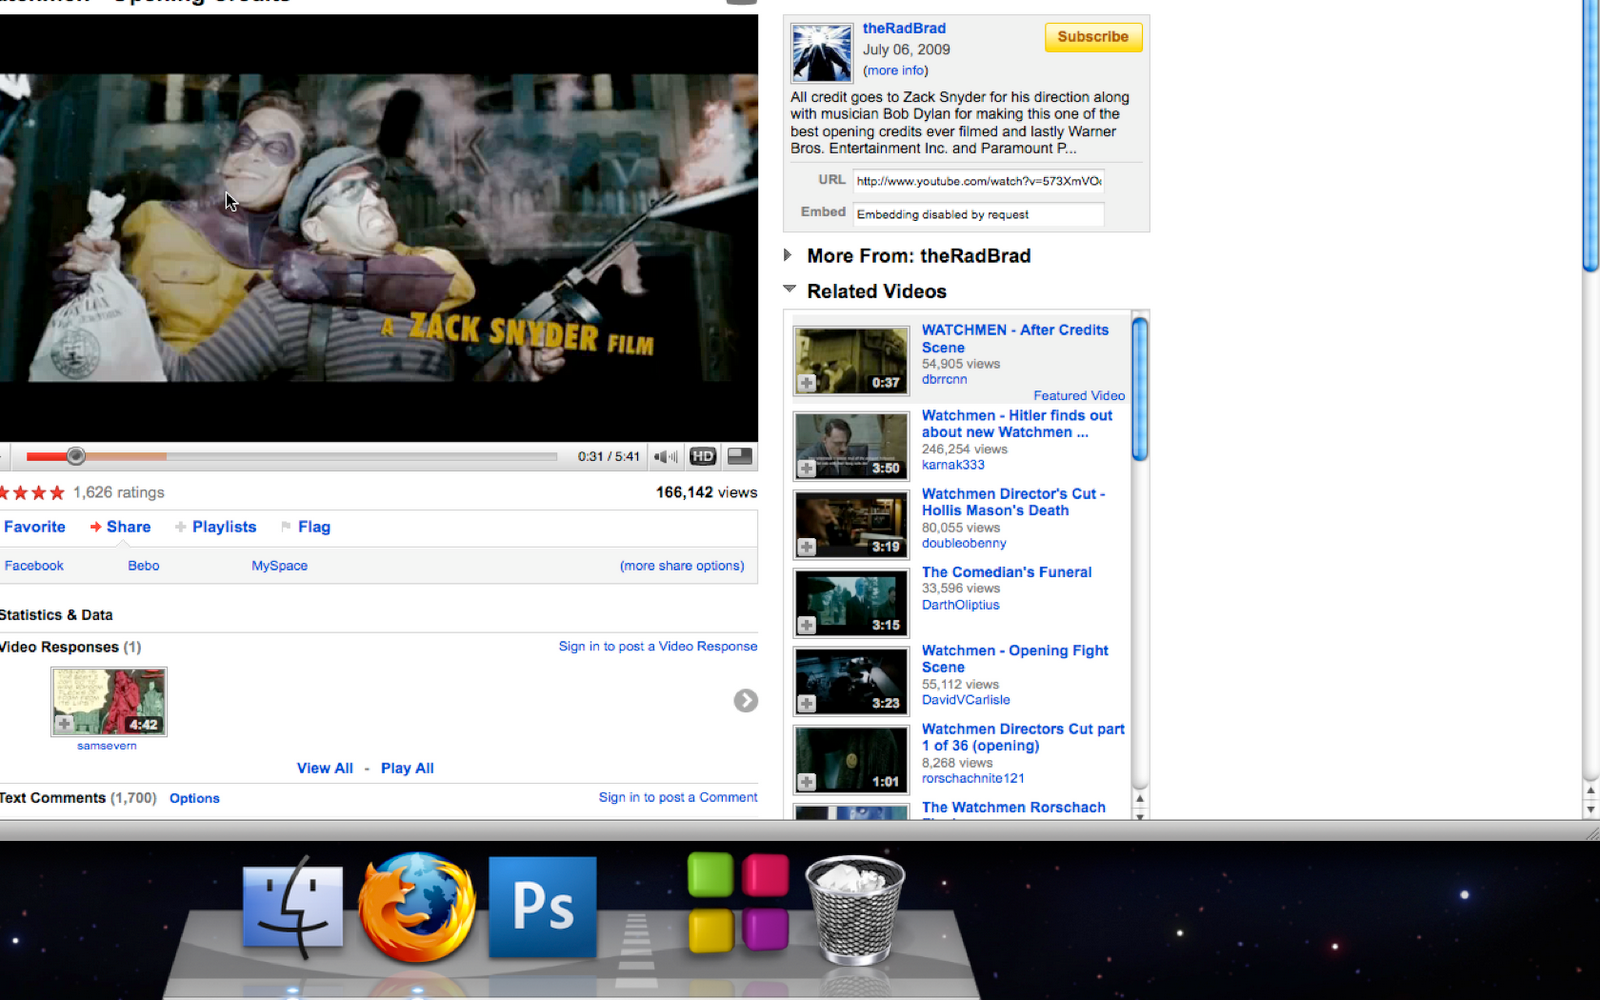Select the video URL input field

(x=979, y=181)
